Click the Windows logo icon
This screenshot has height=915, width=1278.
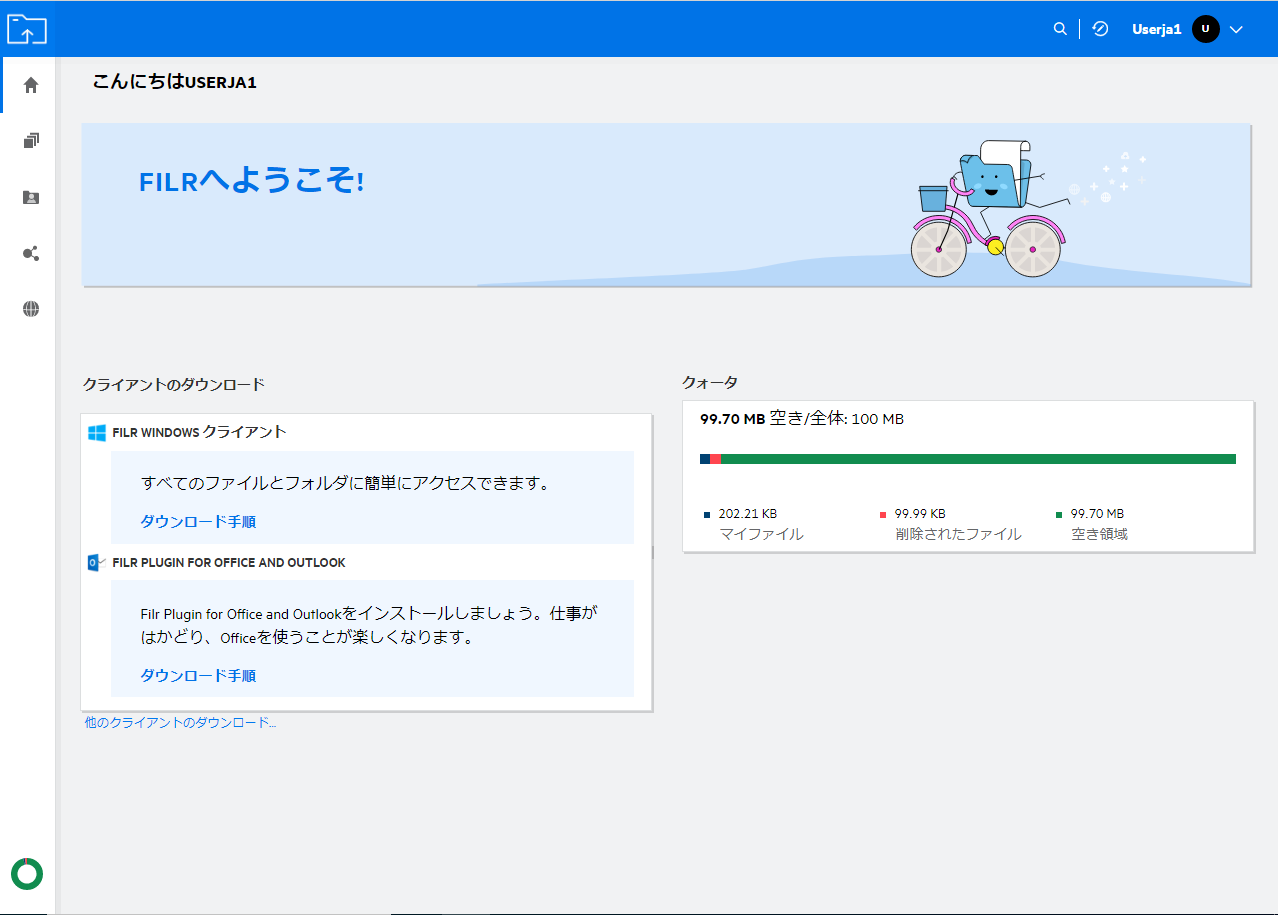coord(97,433)
